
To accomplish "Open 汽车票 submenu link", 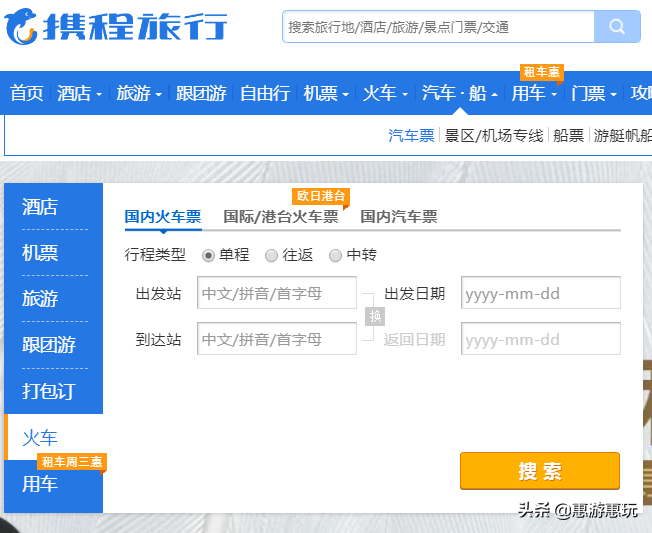I will tap(411, 136).
